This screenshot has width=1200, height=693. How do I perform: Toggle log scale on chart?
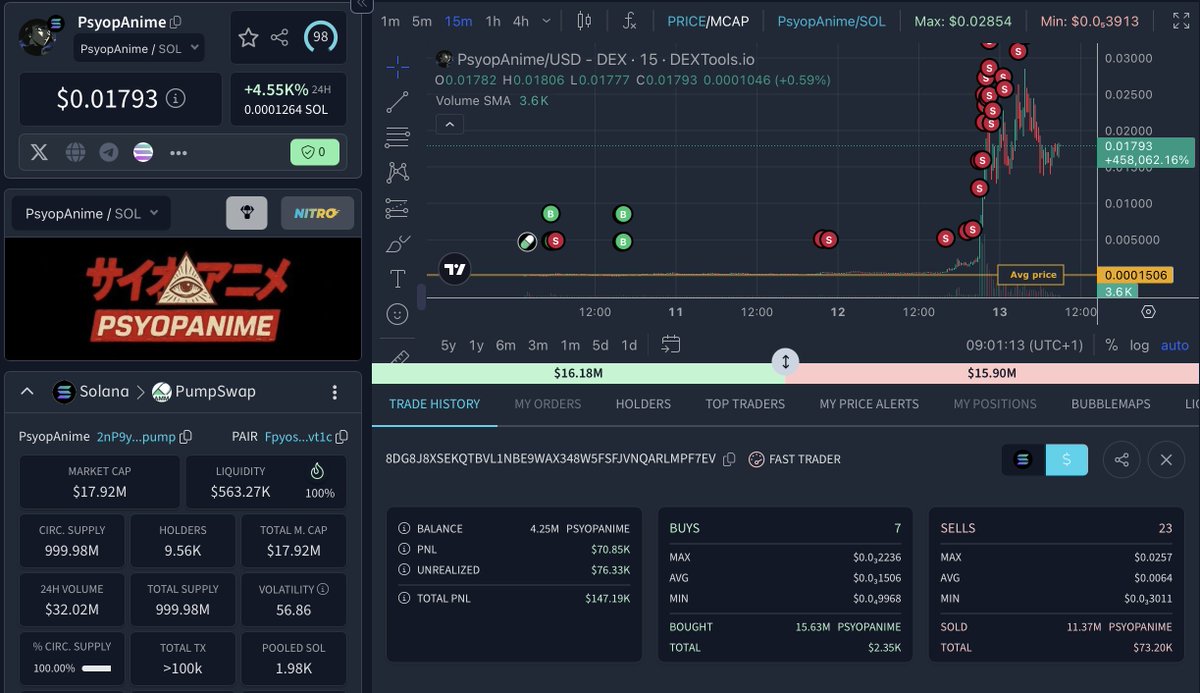point(1140,345)
